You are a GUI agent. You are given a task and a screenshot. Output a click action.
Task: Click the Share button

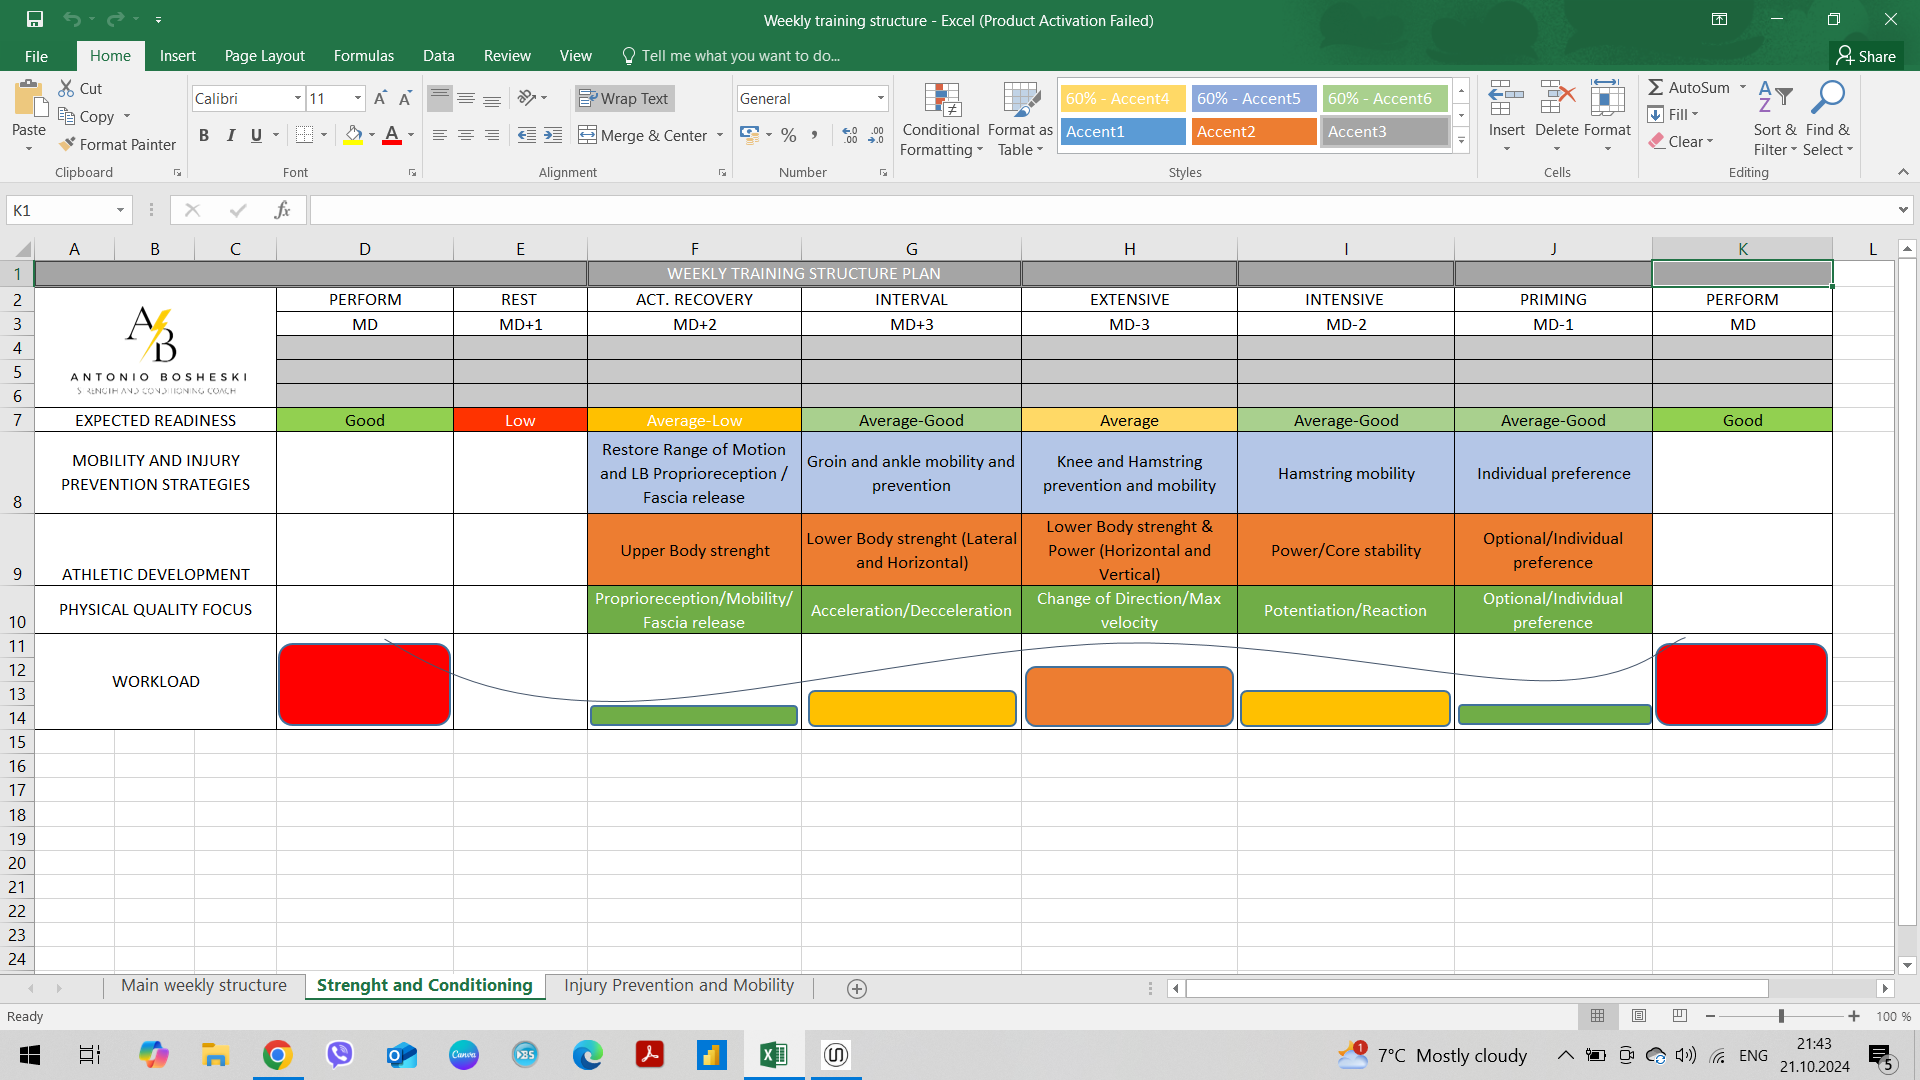point(1866,56)
